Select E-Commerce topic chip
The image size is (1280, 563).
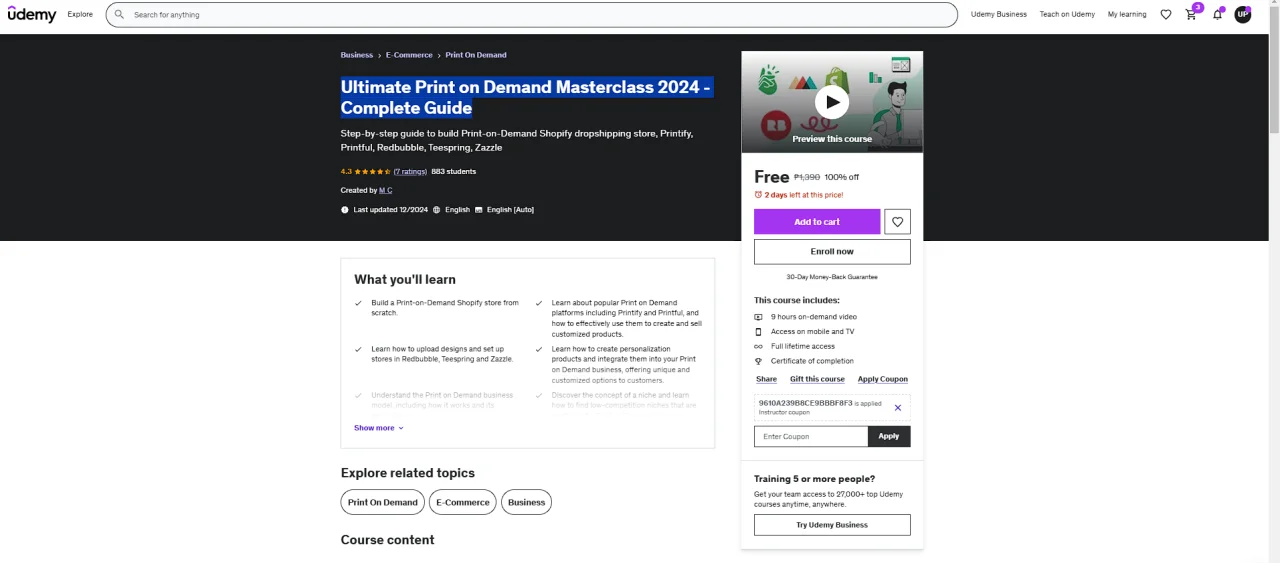point(463,503)
